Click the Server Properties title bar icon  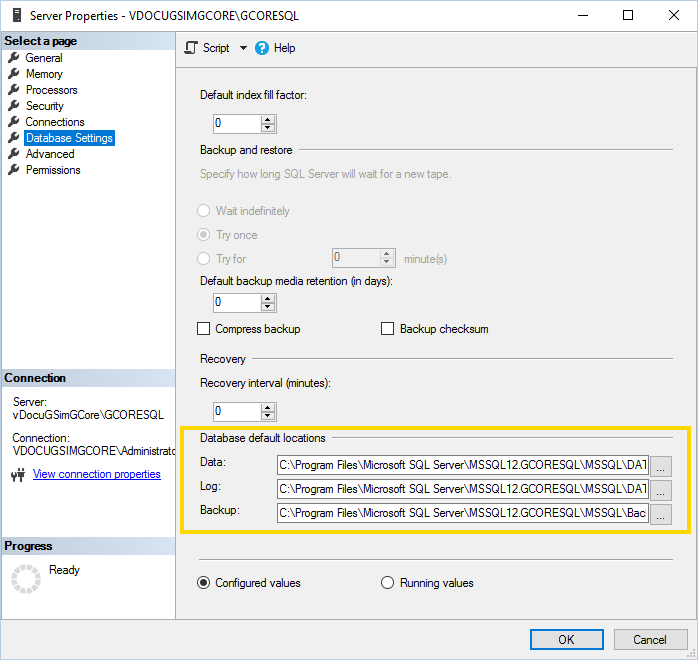click(x=14, y=15)
